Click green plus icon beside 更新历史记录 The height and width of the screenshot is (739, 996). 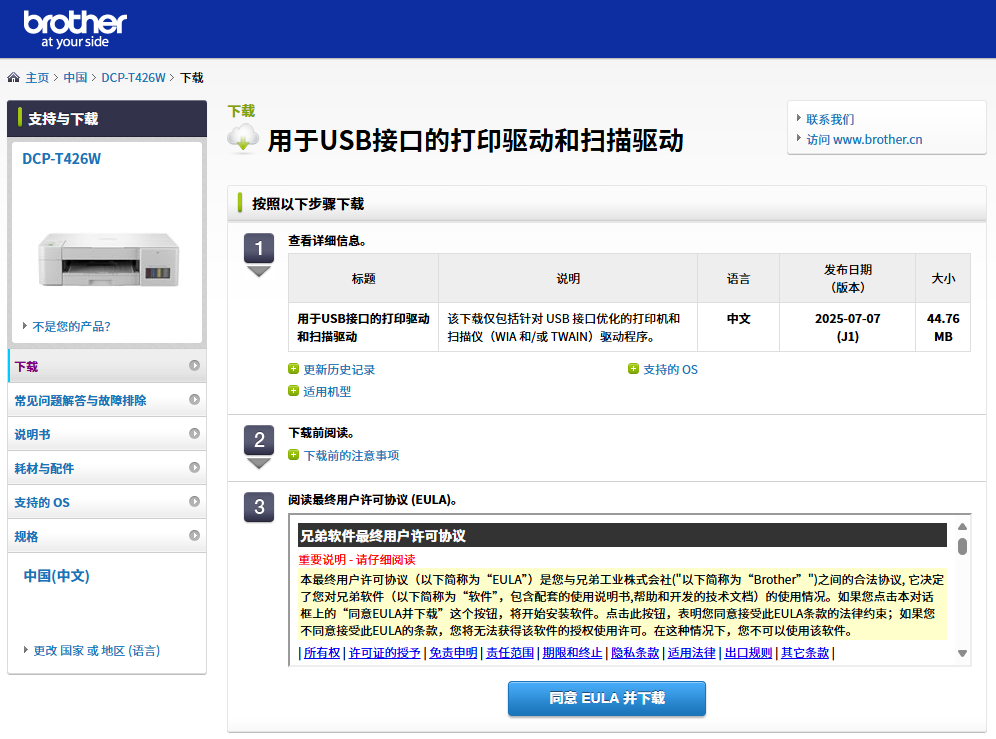293,369
